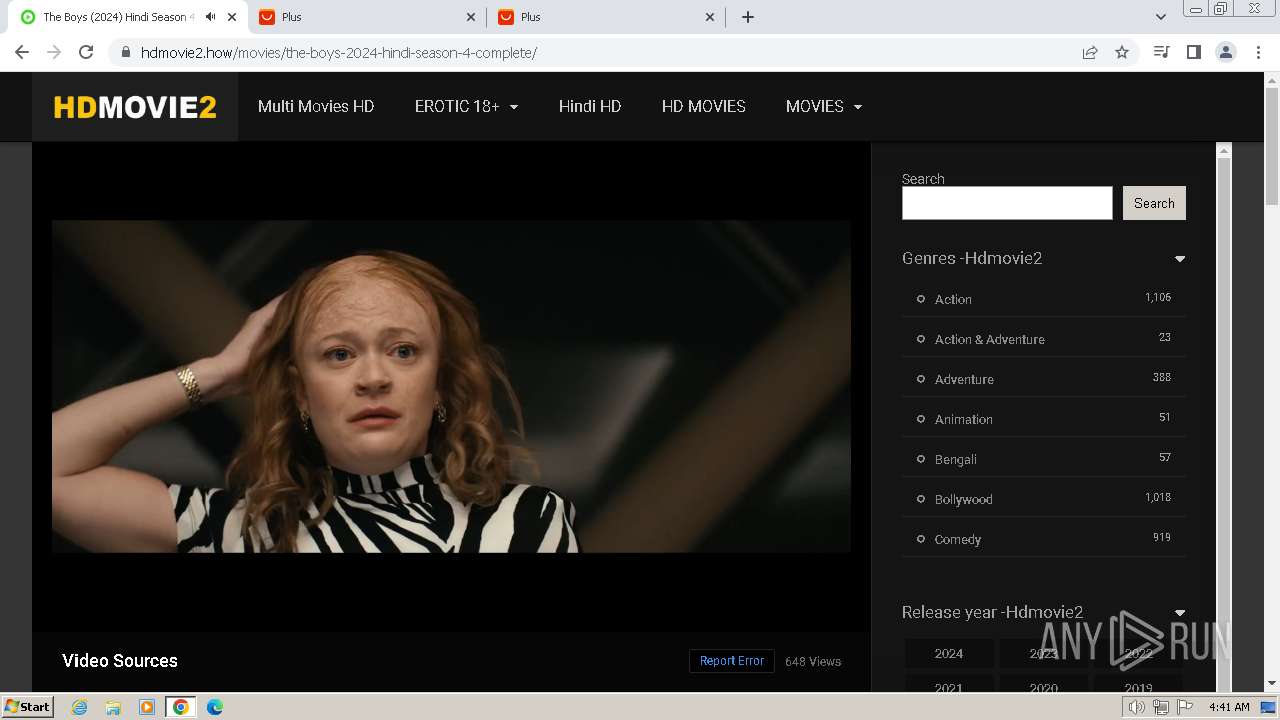Select release year 2023

pyautogui.click(x=1044, y=653)
